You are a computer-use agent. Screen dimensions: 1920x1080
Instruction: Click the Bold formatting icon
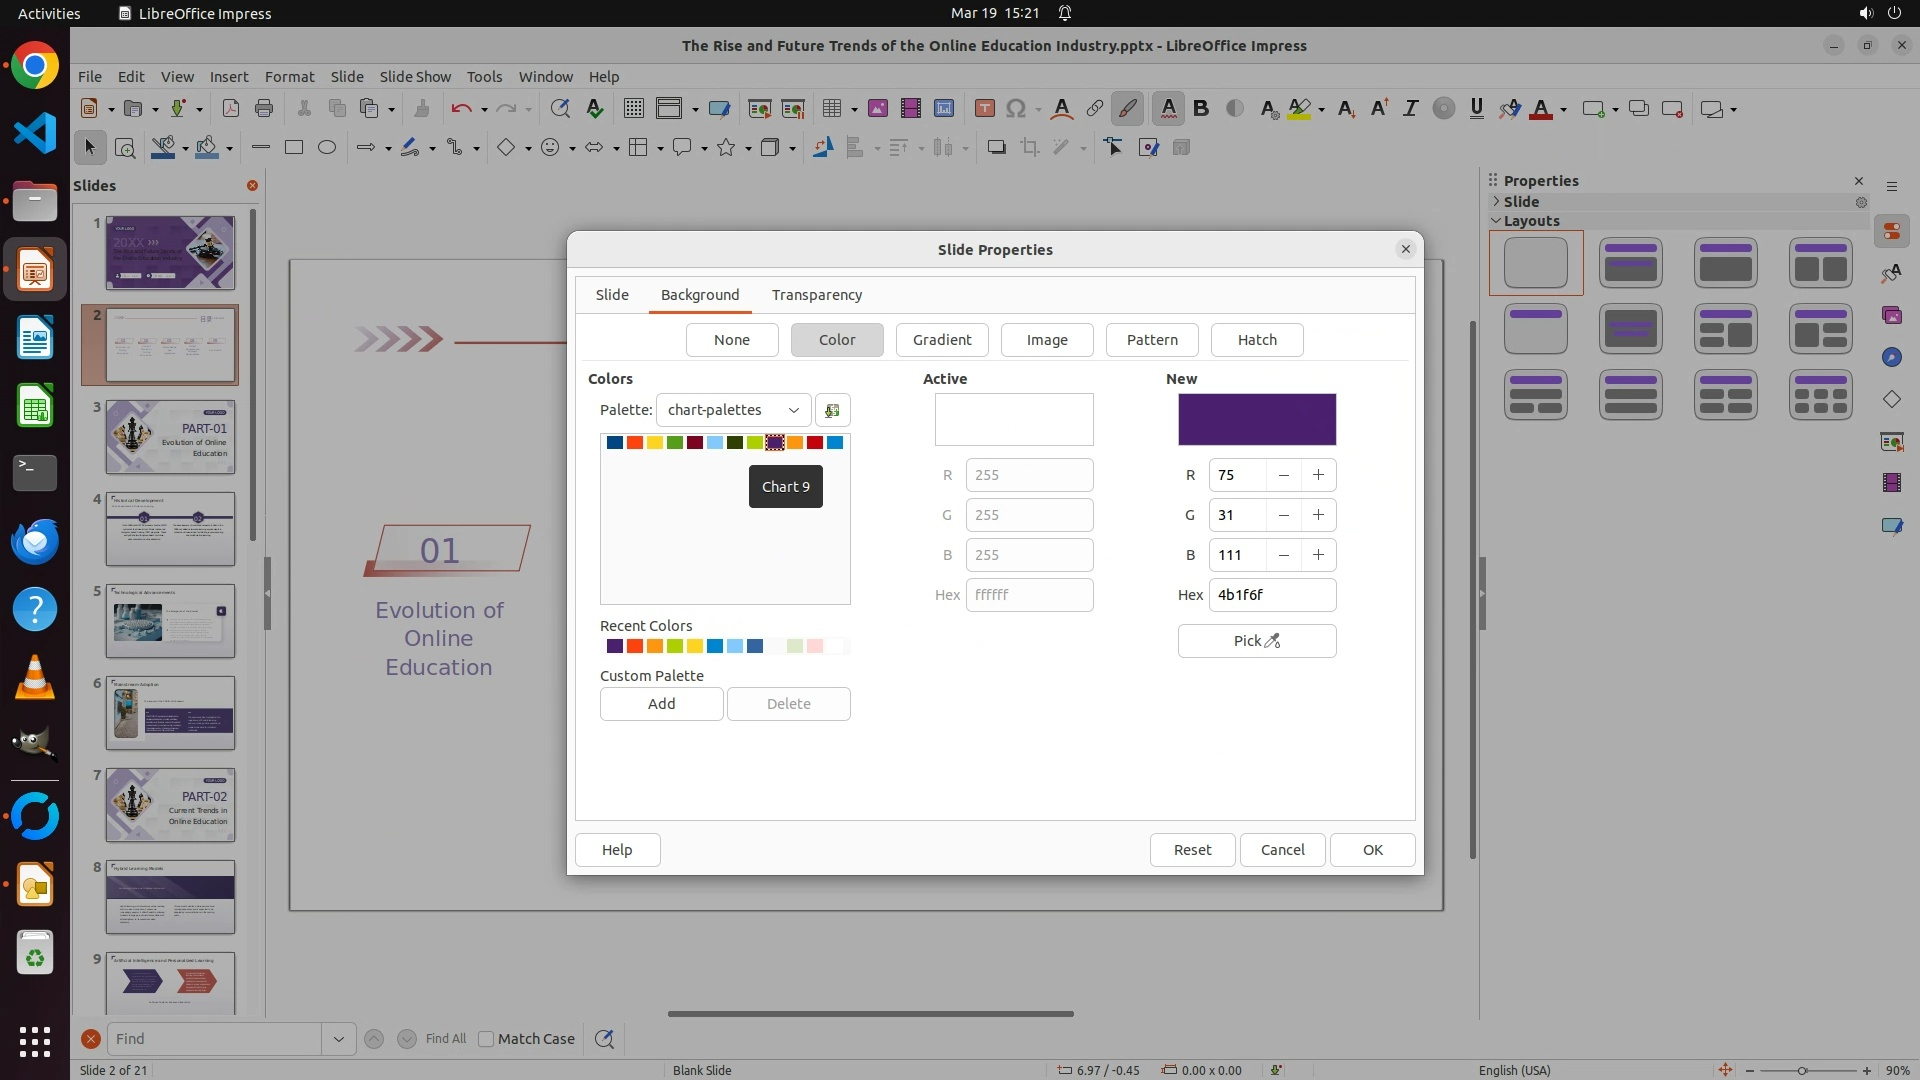(x=1201, y=109)
